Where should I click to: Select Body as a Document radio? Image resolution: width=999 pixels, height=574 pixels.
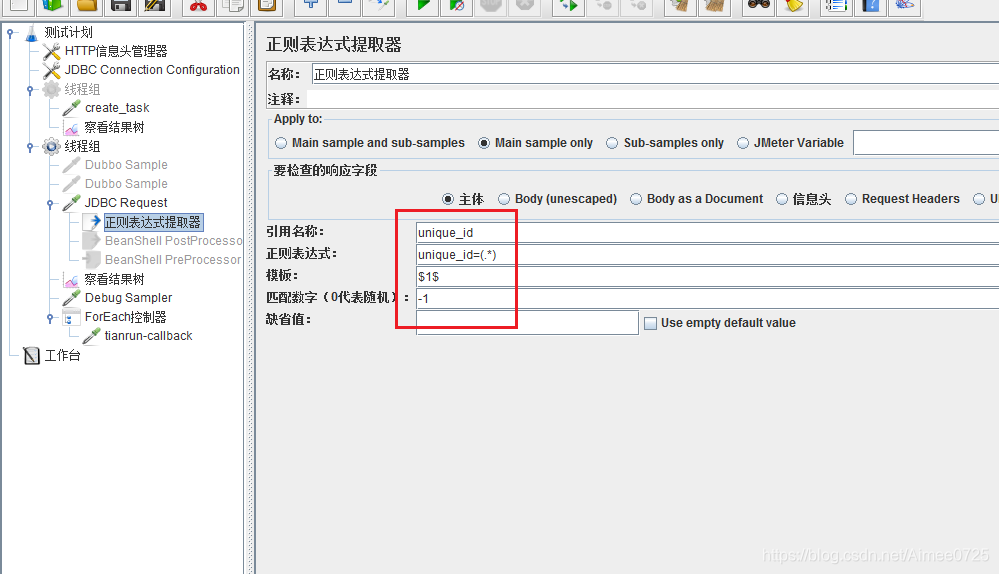tap(636, 199)
